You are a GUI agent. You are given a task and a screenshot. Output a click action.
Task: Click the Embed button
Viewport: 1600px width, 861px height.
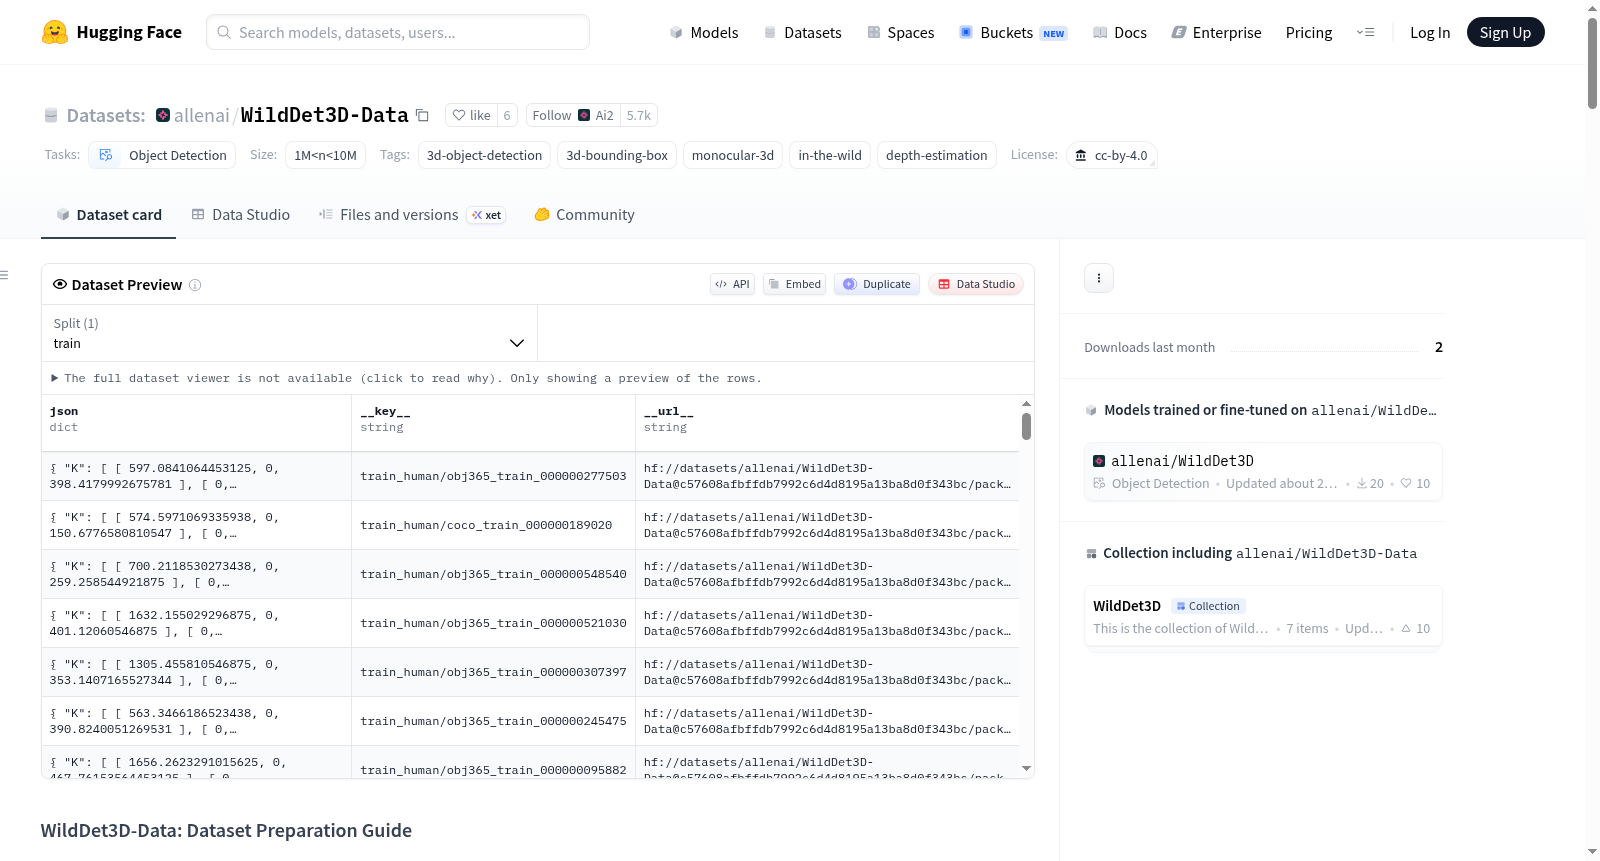click(x=794, y=284)
